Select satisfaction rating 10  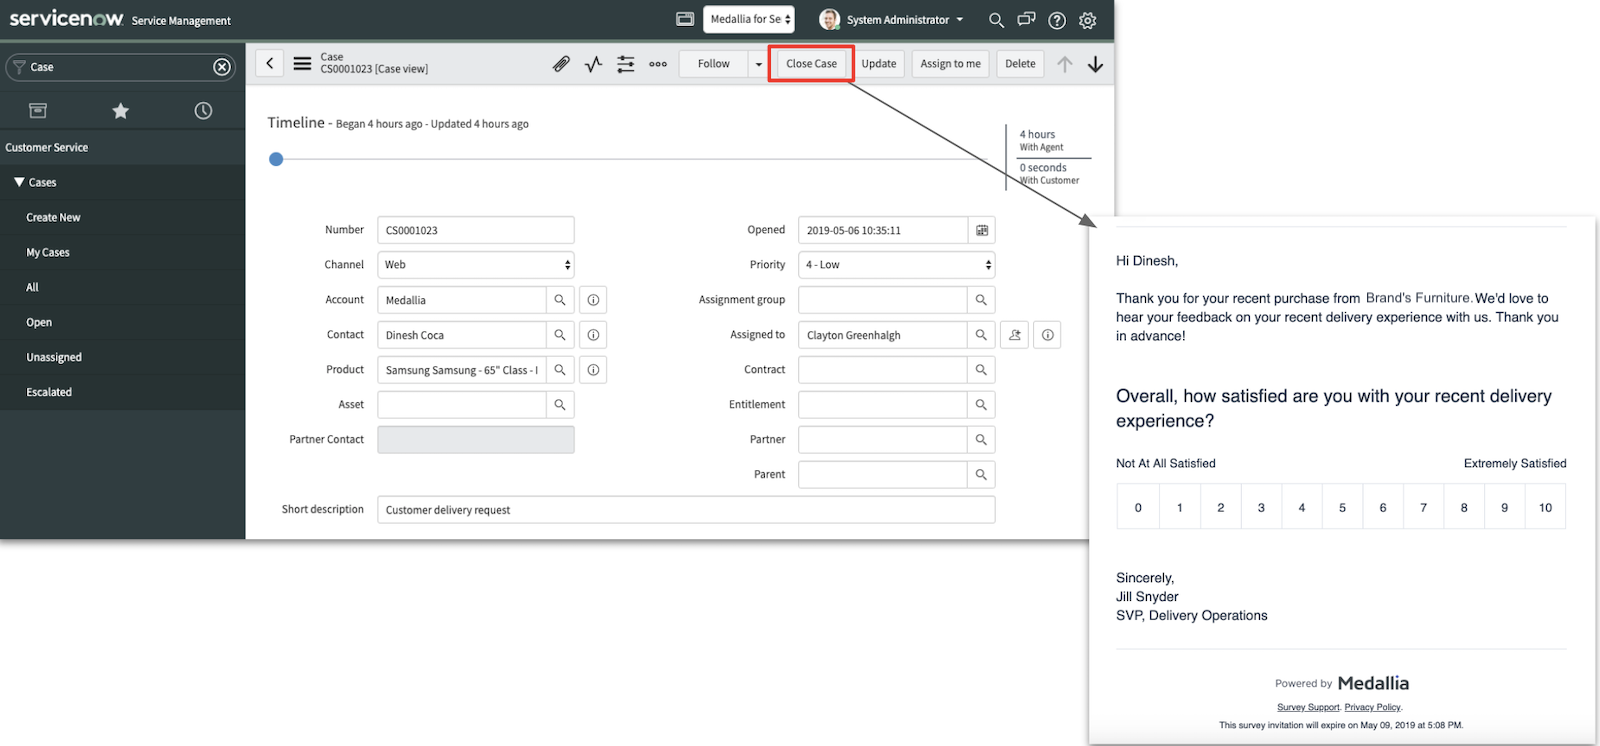click(1545, 507)
